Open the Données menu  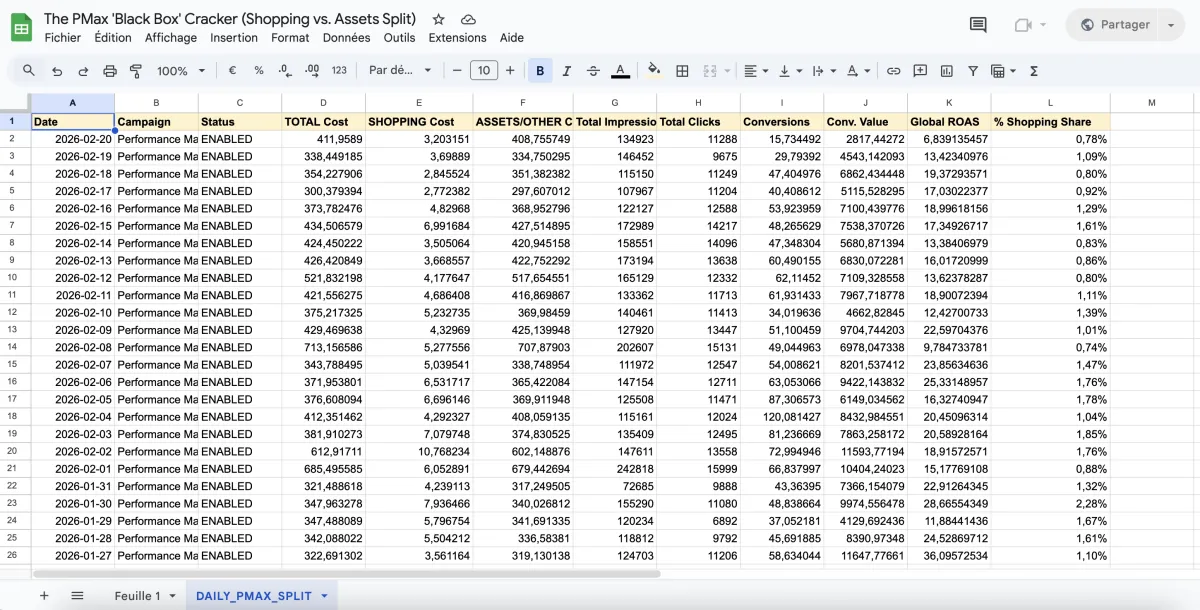346,38
